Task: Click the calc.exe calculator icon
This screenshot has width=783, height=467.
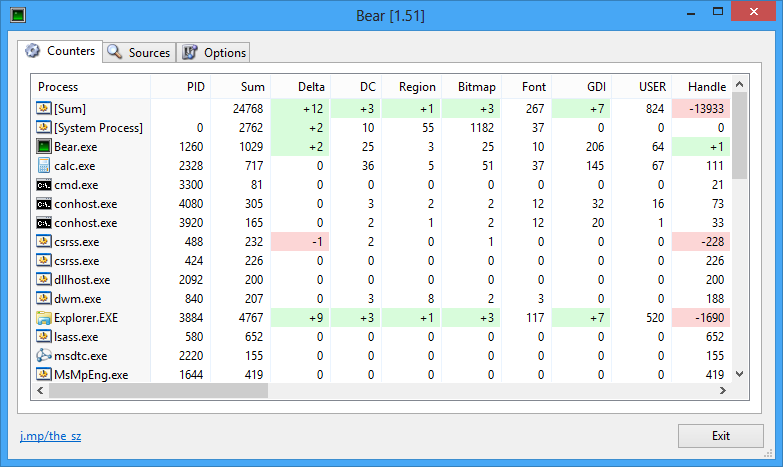Action: tap(43, 165)
